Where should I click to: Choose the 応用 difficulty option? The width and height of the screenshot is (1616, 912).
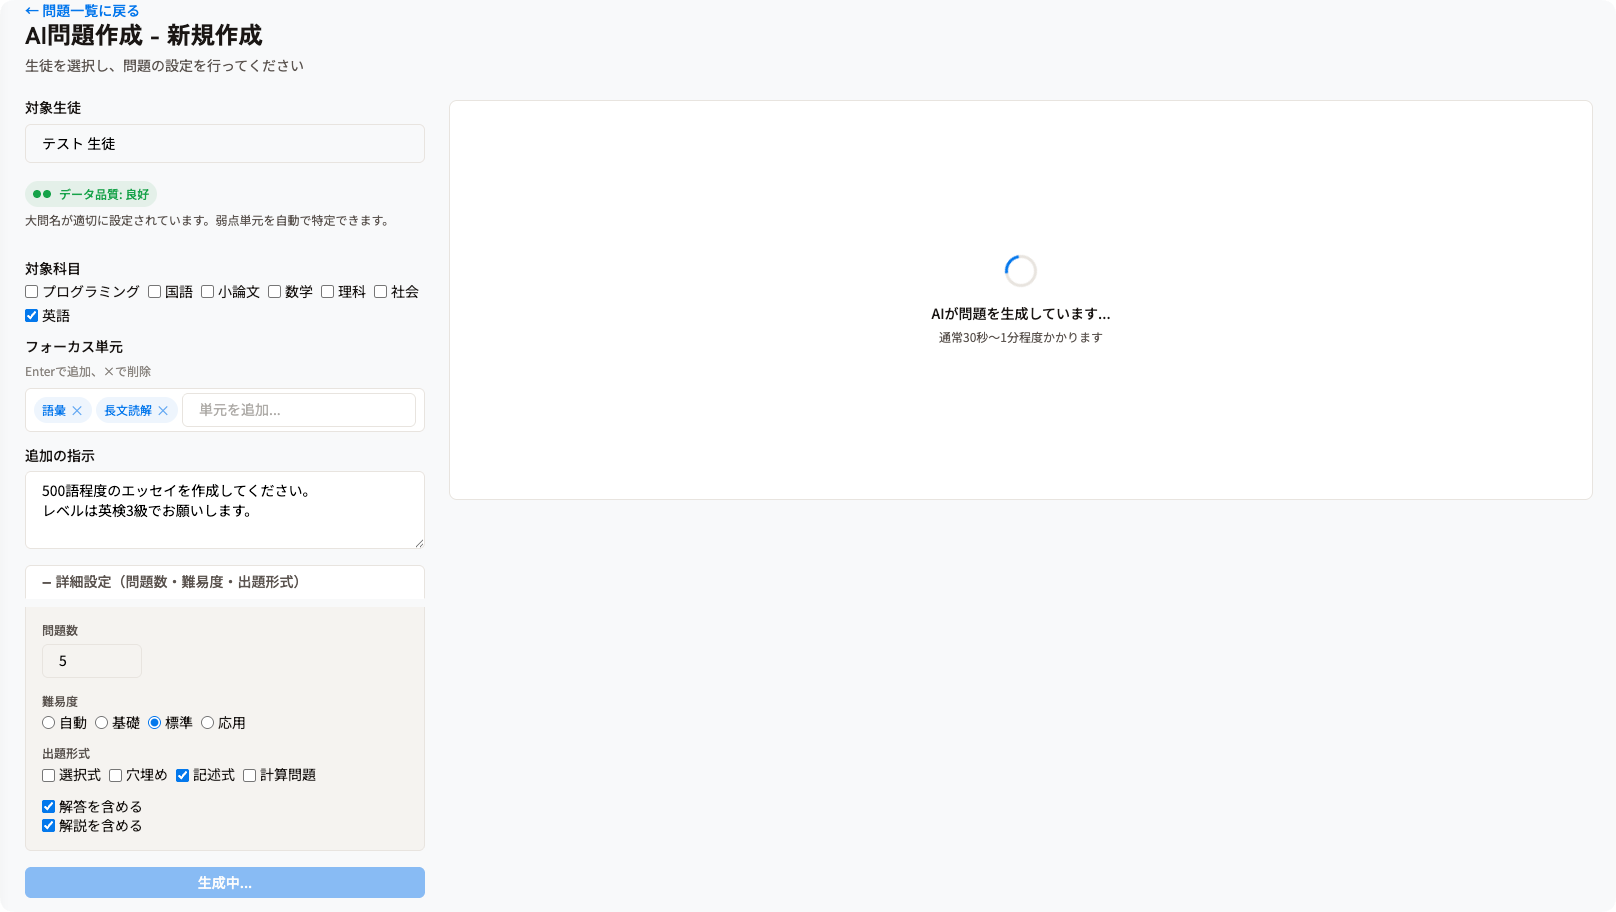(x=208, y=723)
